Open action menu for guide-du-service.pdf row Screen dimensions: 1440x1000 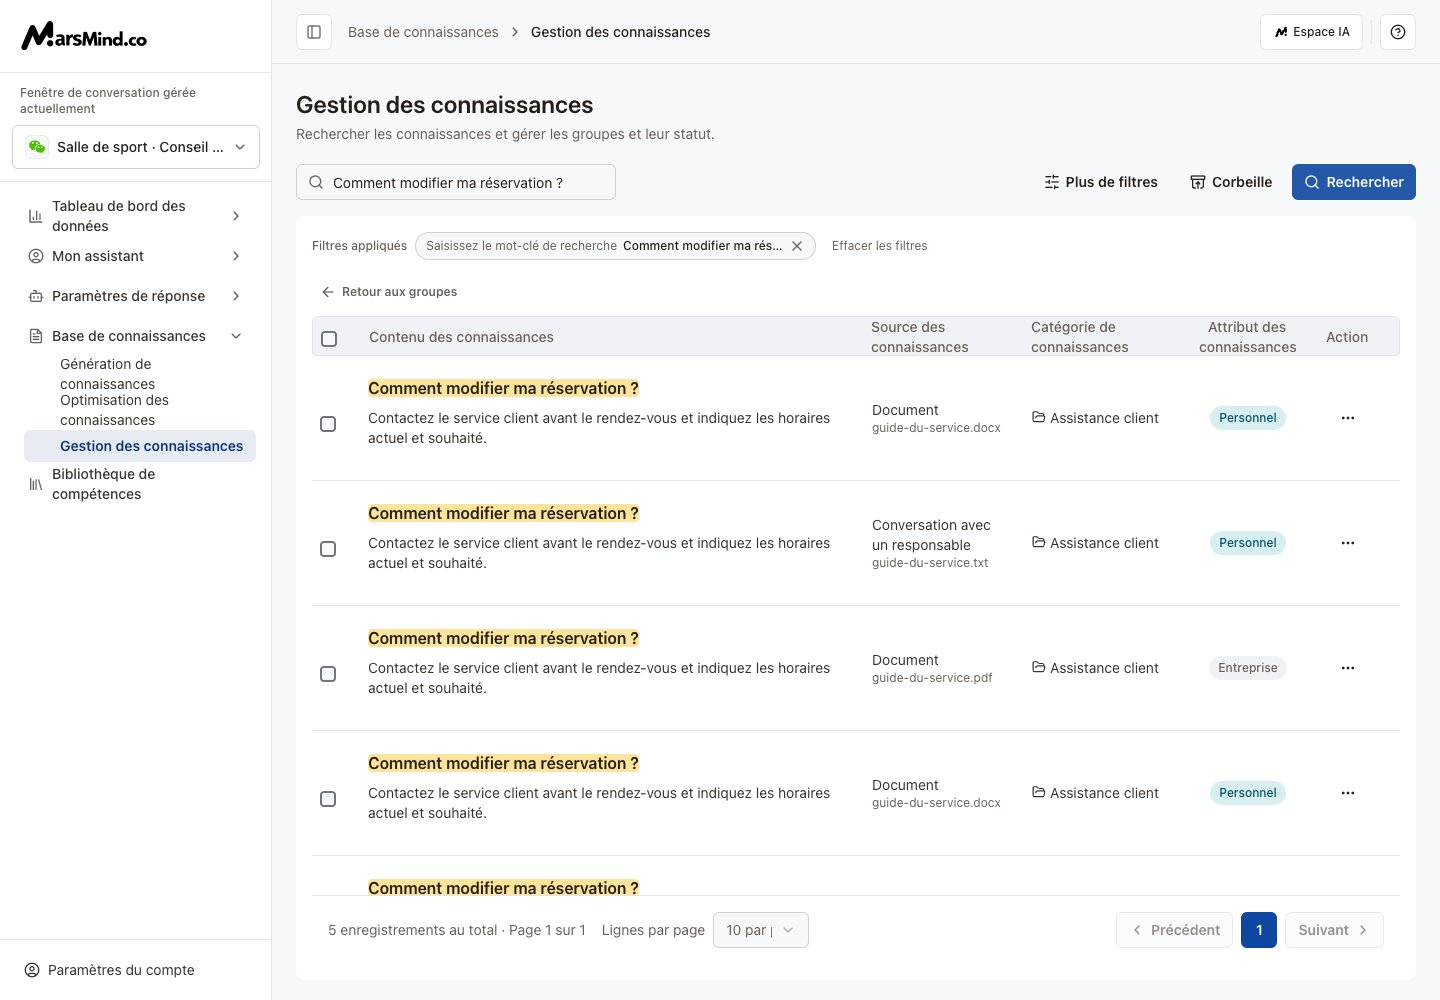pyautogui.click(x=1348, y=668)
